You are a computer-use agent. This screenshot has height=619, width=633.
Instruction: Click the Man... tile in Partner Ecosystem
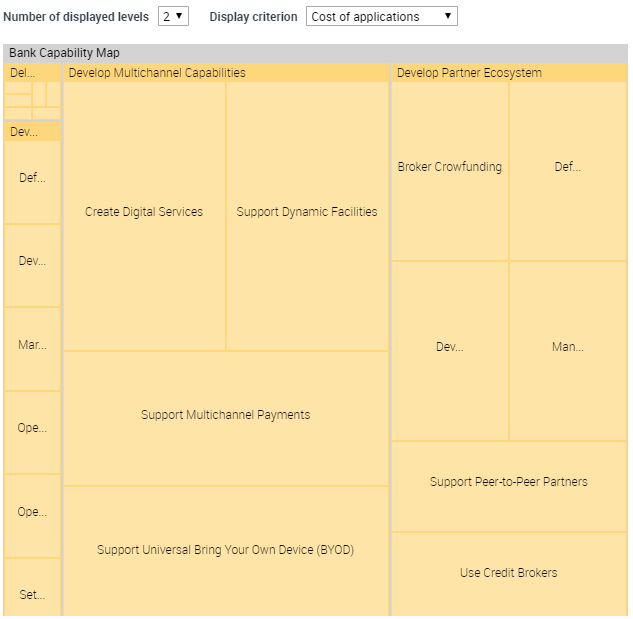(568, 348)
